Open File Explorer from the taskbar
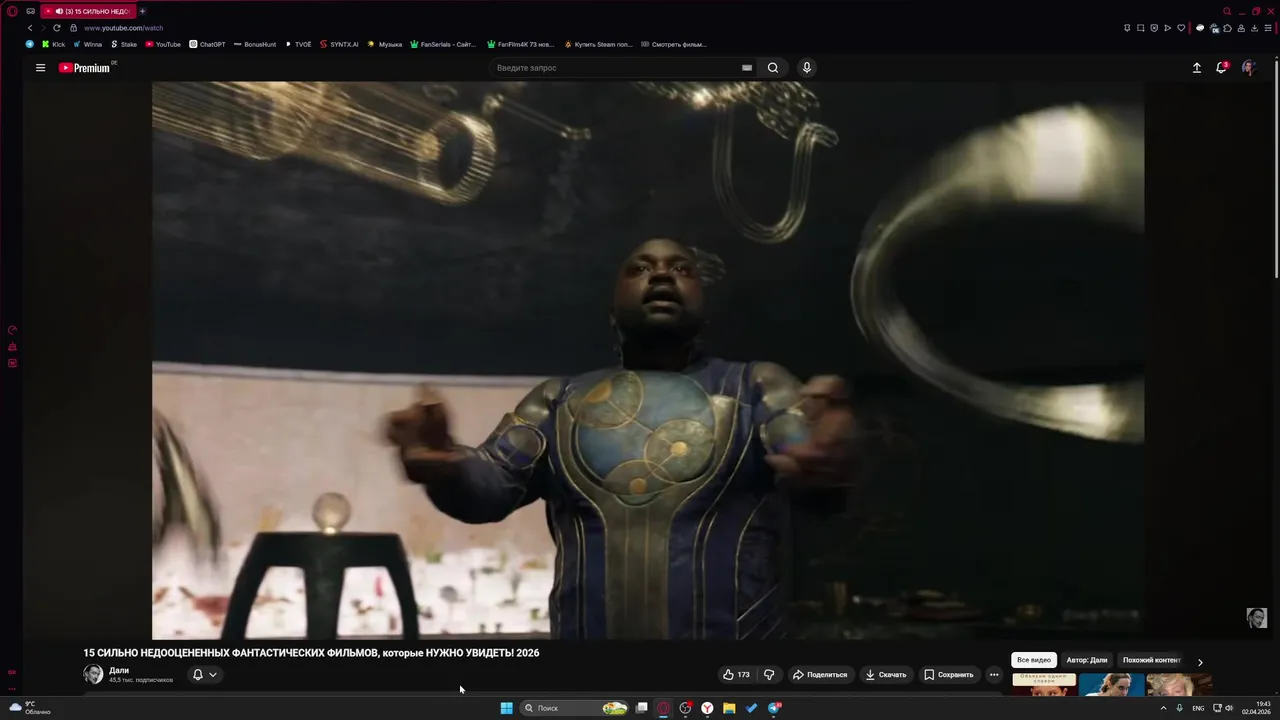Screen dimensions: 1280x720 point(729,708)
